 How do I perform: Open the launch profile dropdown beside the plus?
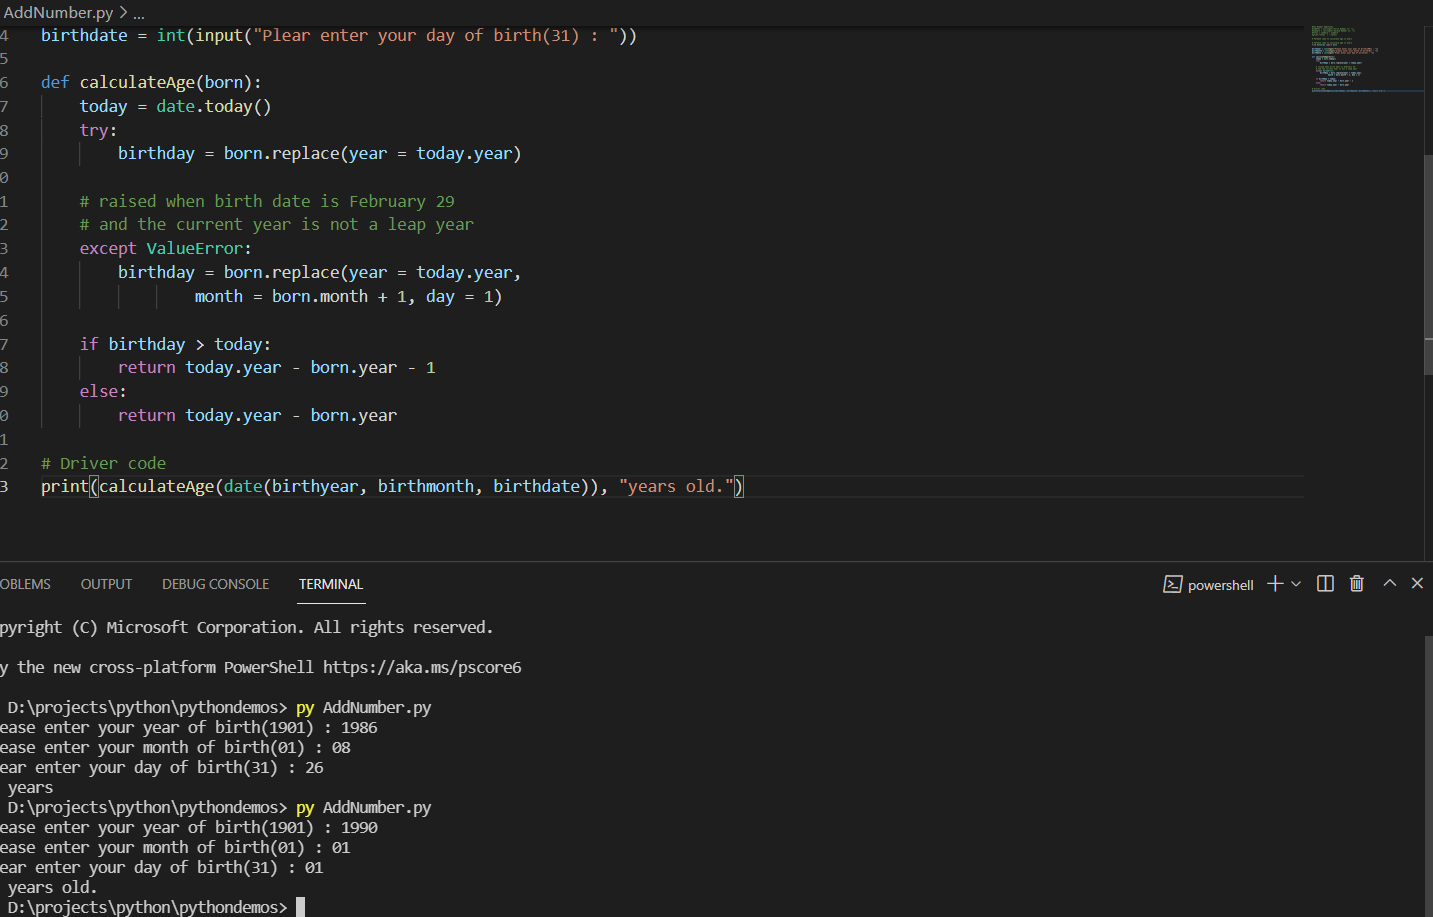click(x=1296, y=584)
